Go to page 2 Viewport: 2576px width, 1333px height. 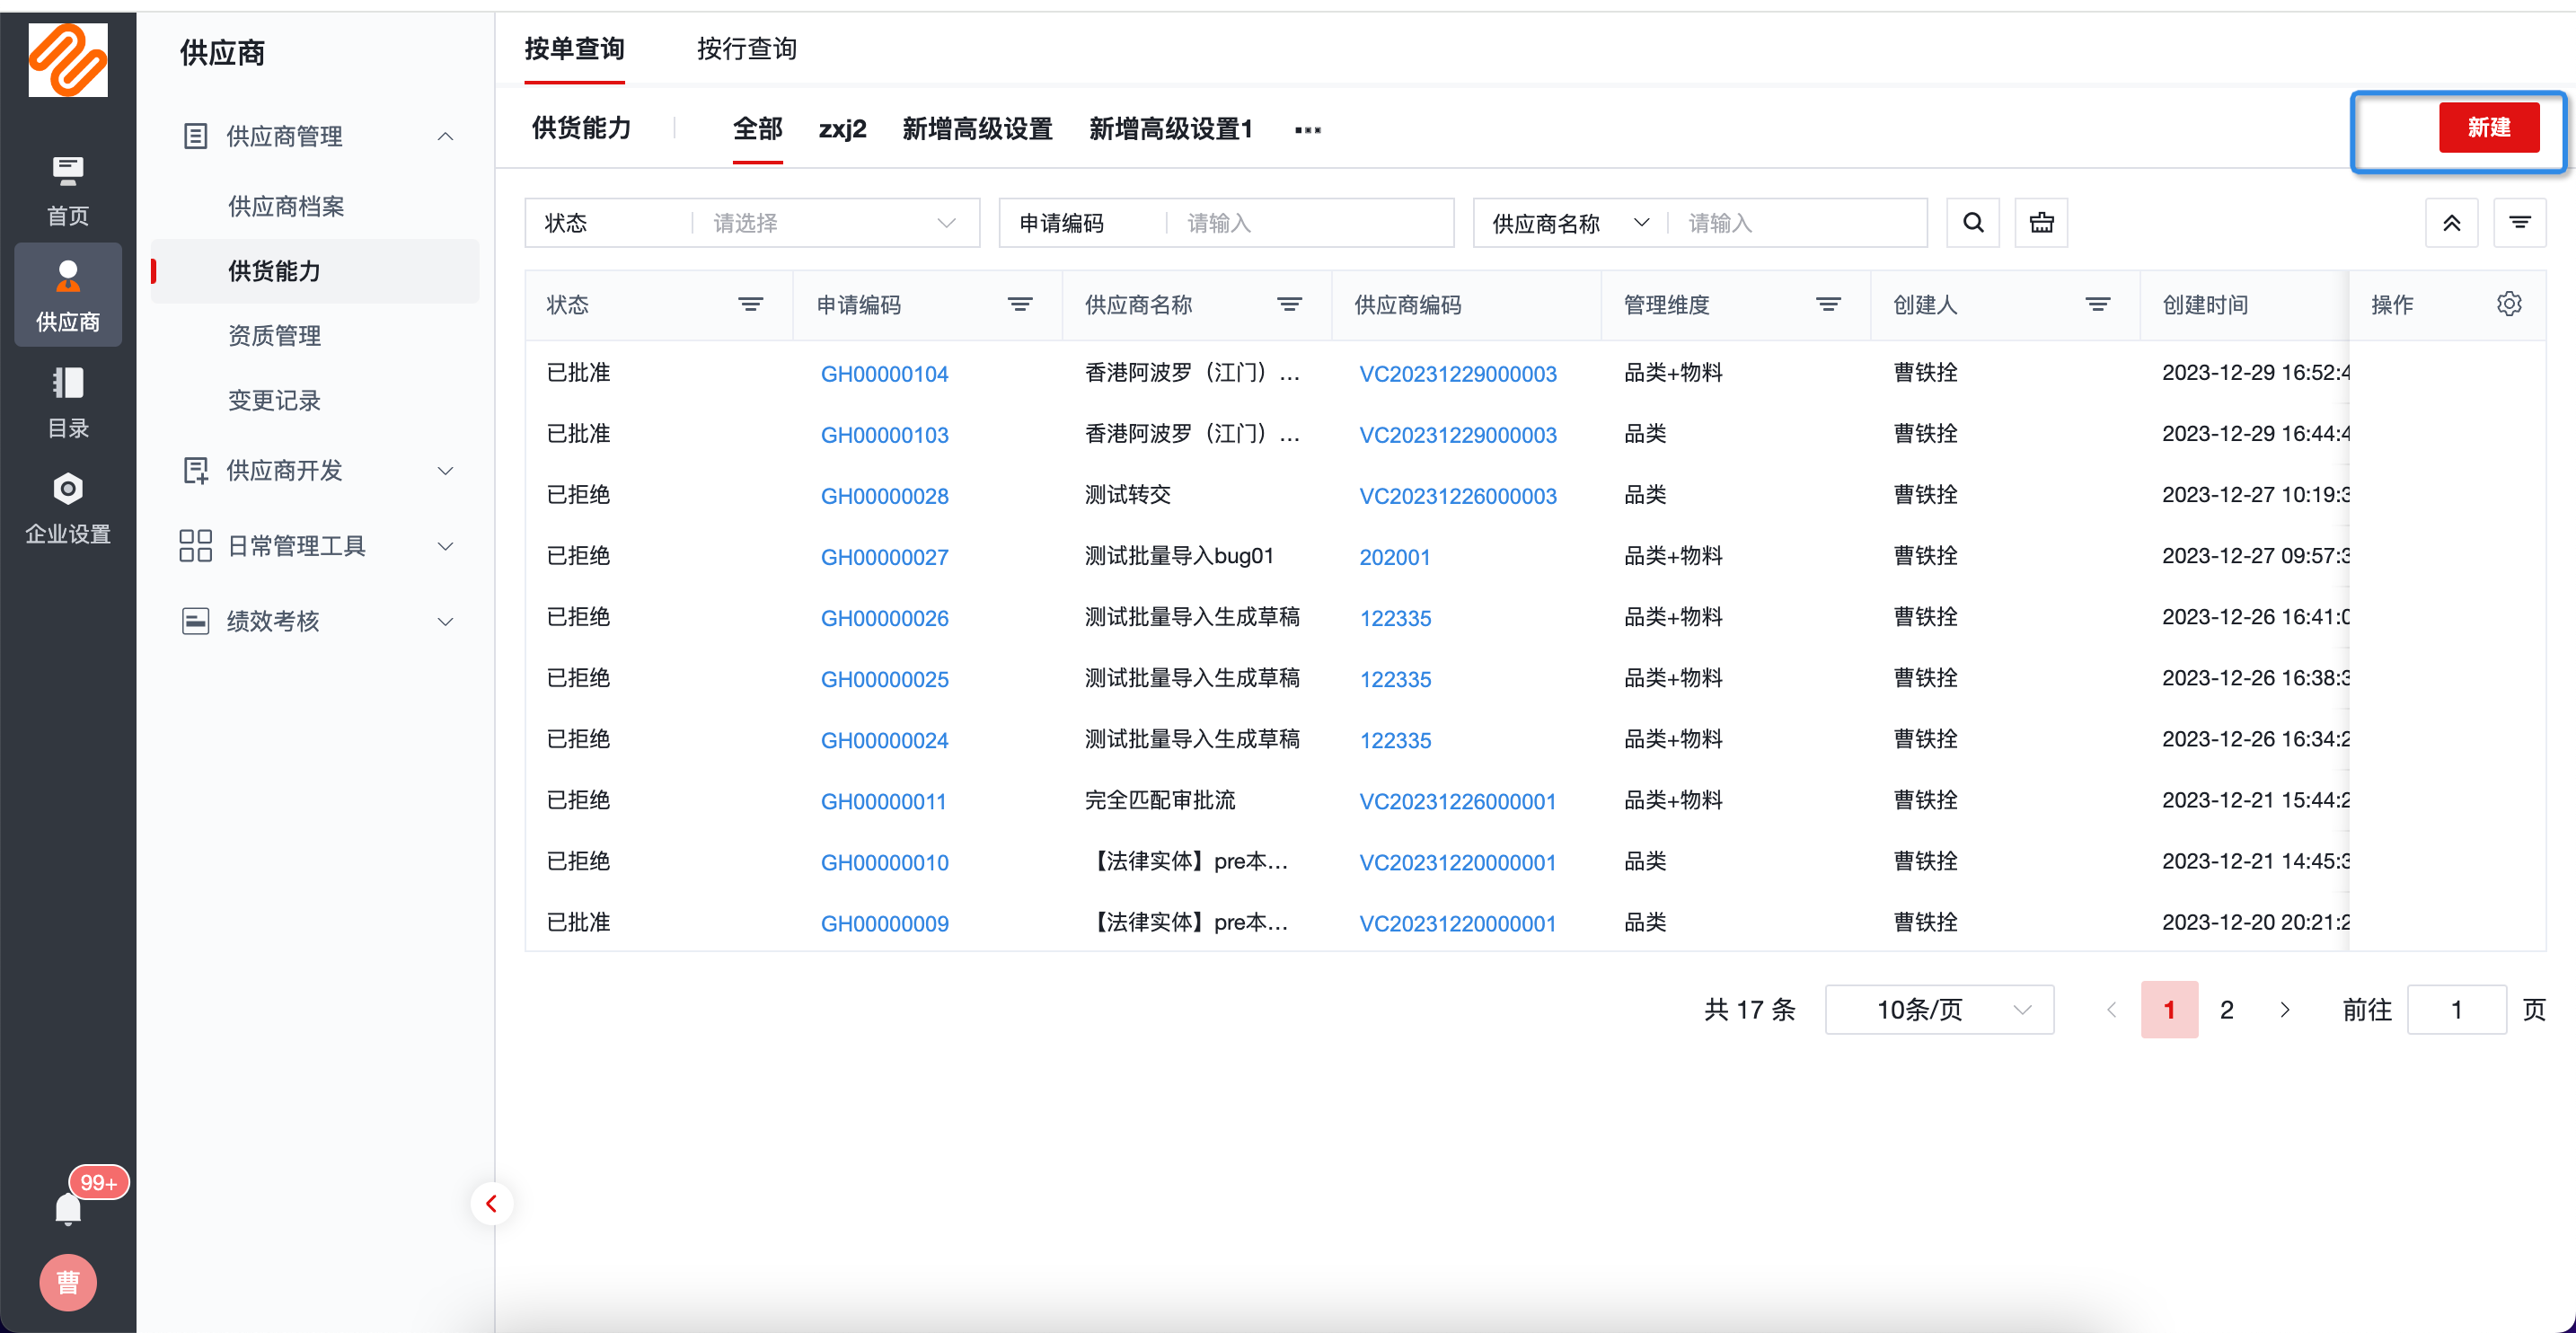coord(2226,1010)
